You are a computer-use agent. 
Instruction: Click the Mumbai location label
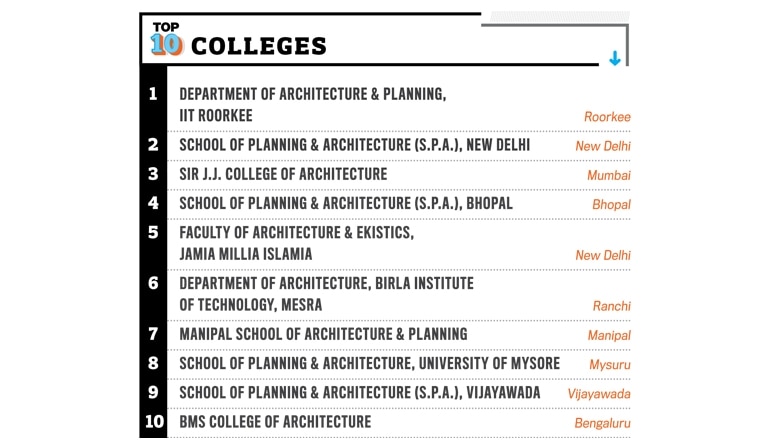point(609,175)
